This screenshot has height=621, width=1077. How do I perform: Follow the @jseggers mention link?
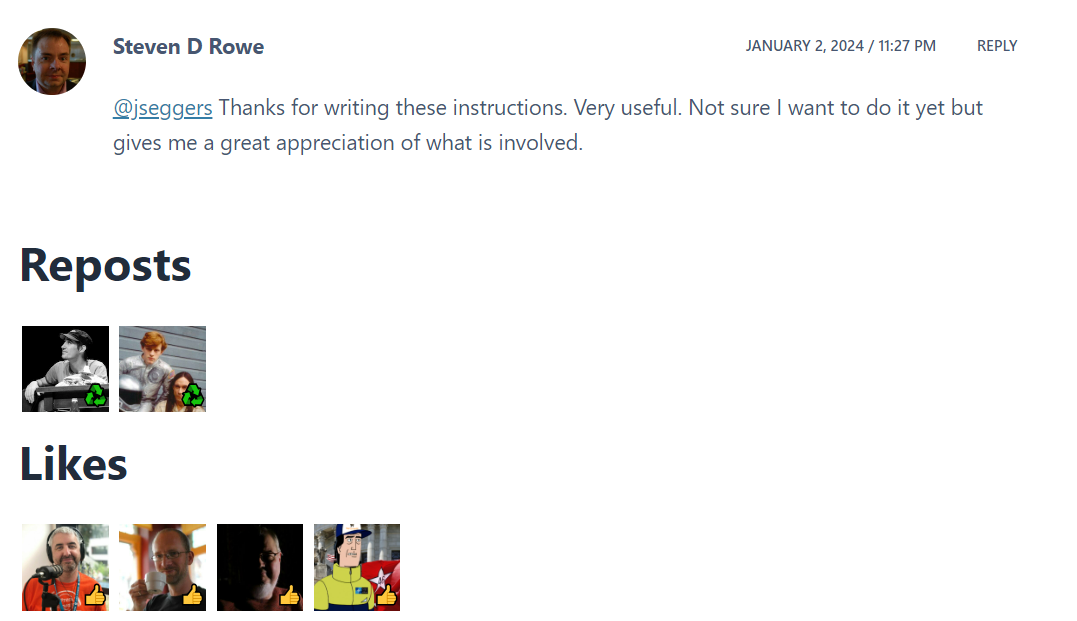[x=162, y=108]
